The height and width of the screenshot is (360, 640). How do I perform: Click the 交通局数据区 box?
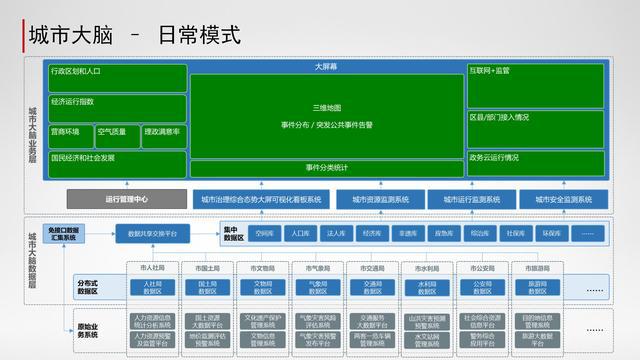(372, 287)
